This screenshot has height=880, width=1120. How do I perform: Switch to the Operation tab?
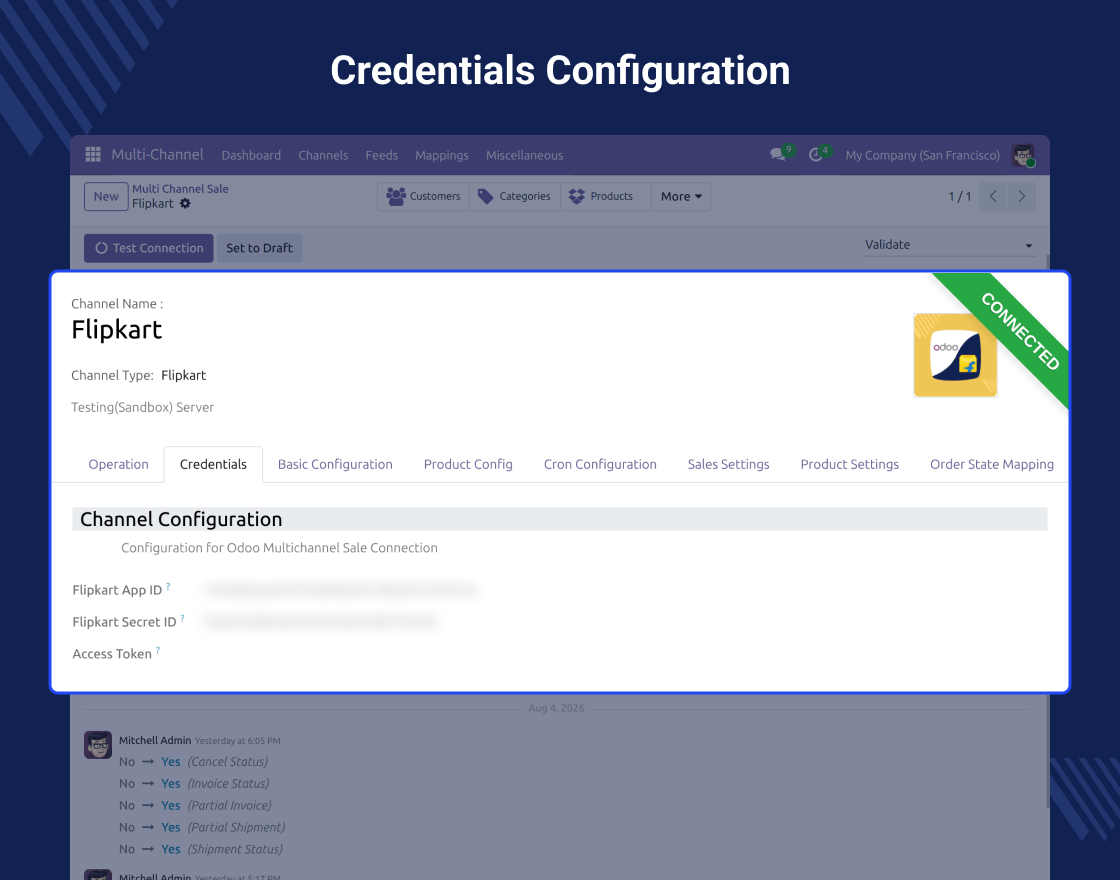[119, 464]
